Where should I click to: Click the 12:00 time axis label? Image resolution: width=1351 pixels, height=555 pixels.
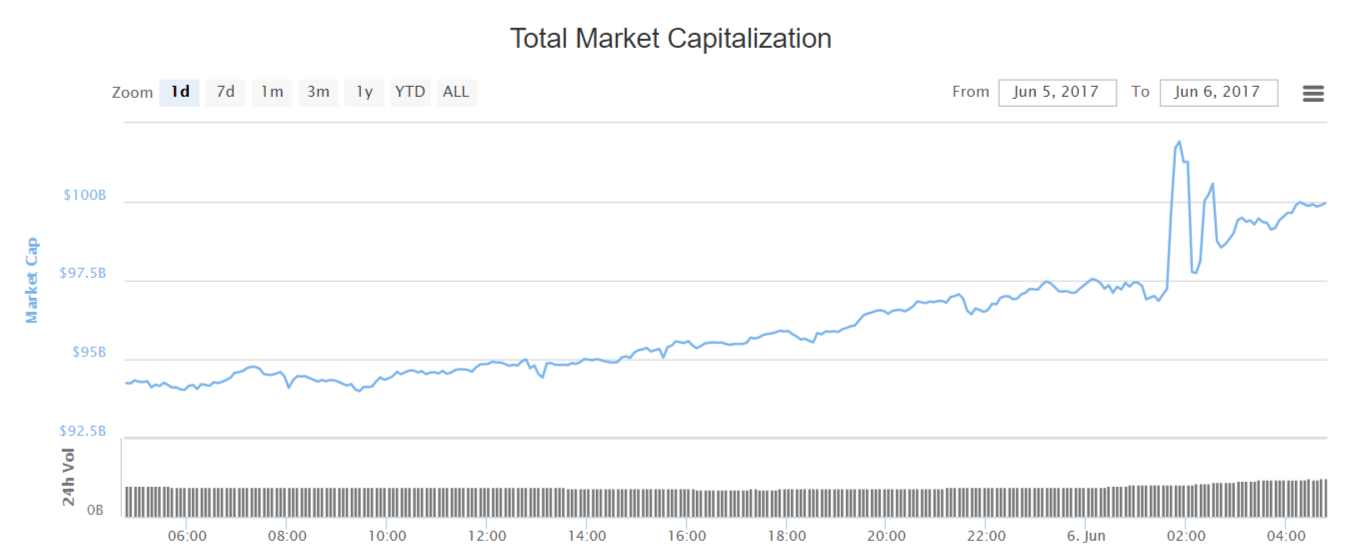tap(486, 536)
